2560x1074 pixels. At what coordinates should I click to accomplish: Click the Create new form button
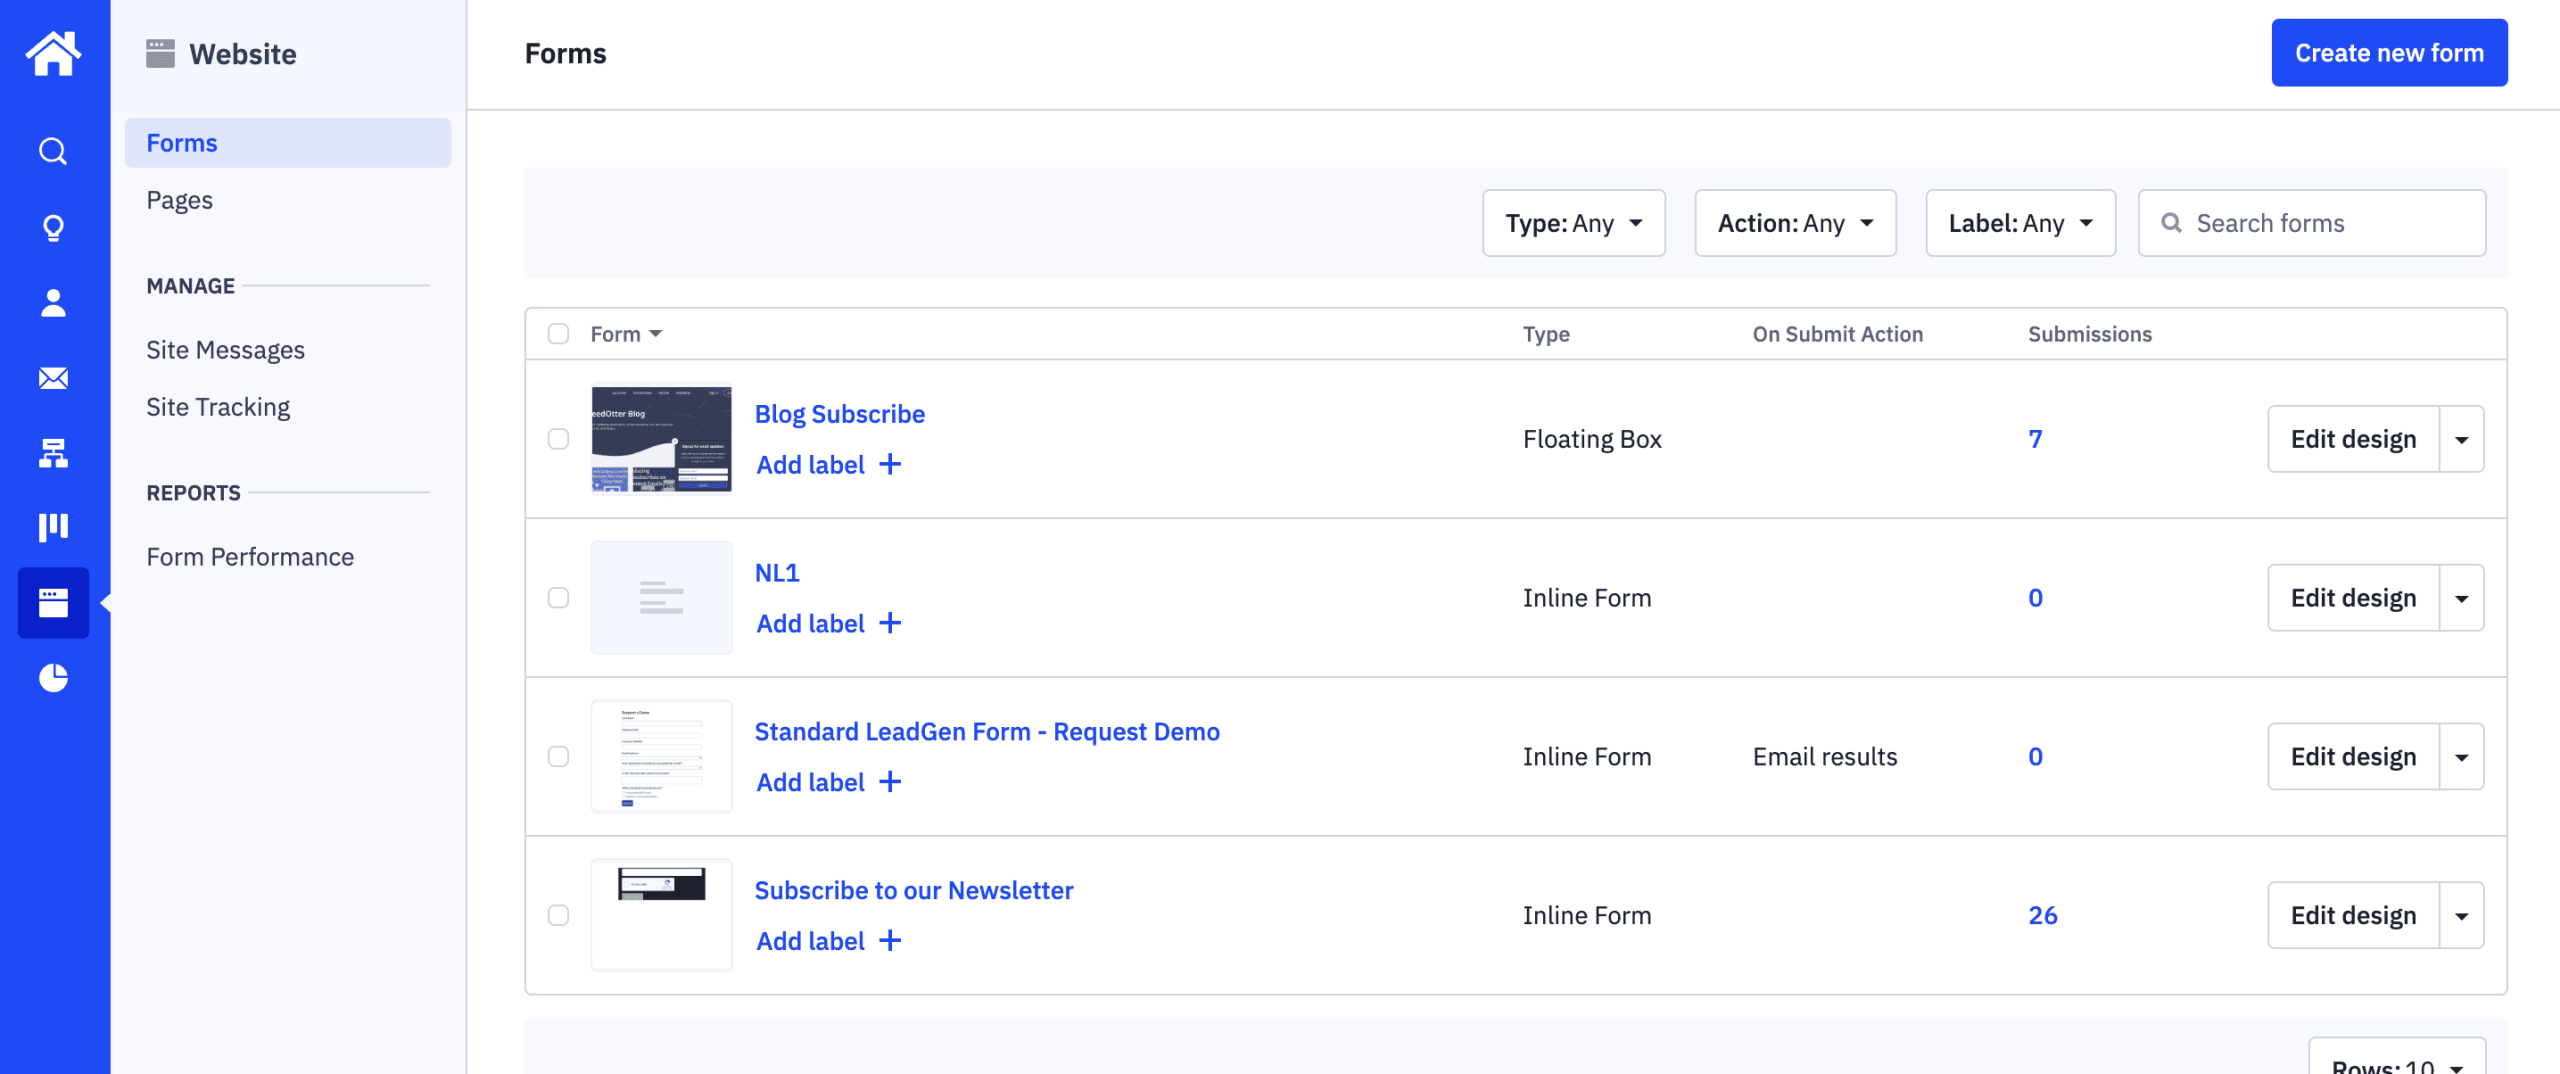coord(2390,52)
